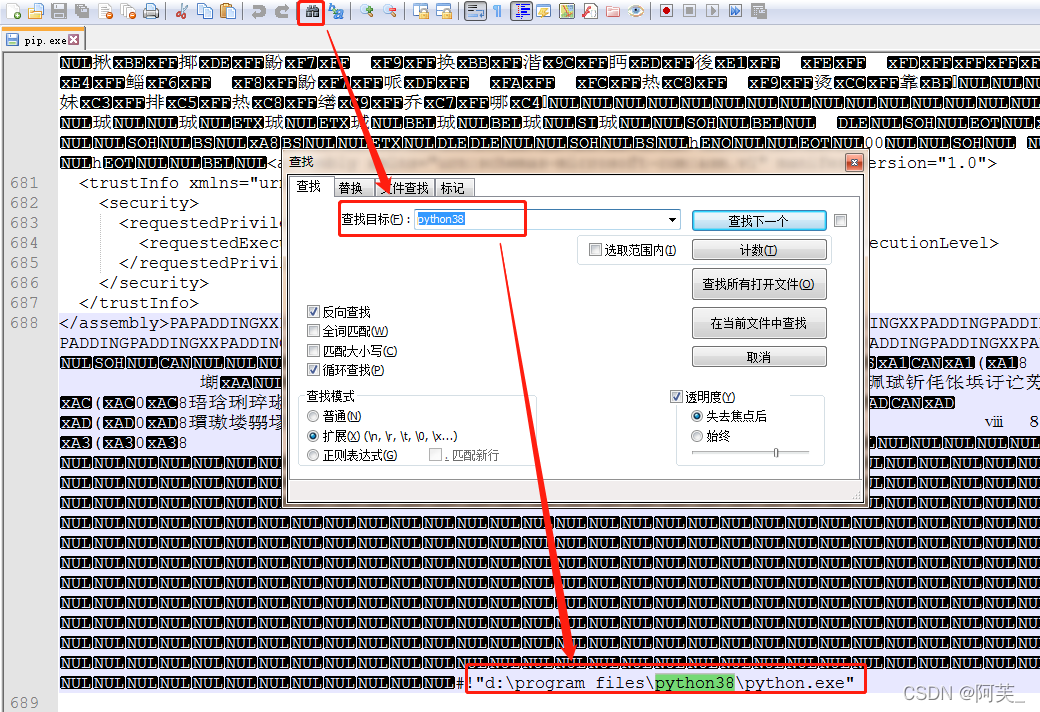
Task: Toggle synchronized horizontal scrolling icon
Action: [x=444, y=11]
